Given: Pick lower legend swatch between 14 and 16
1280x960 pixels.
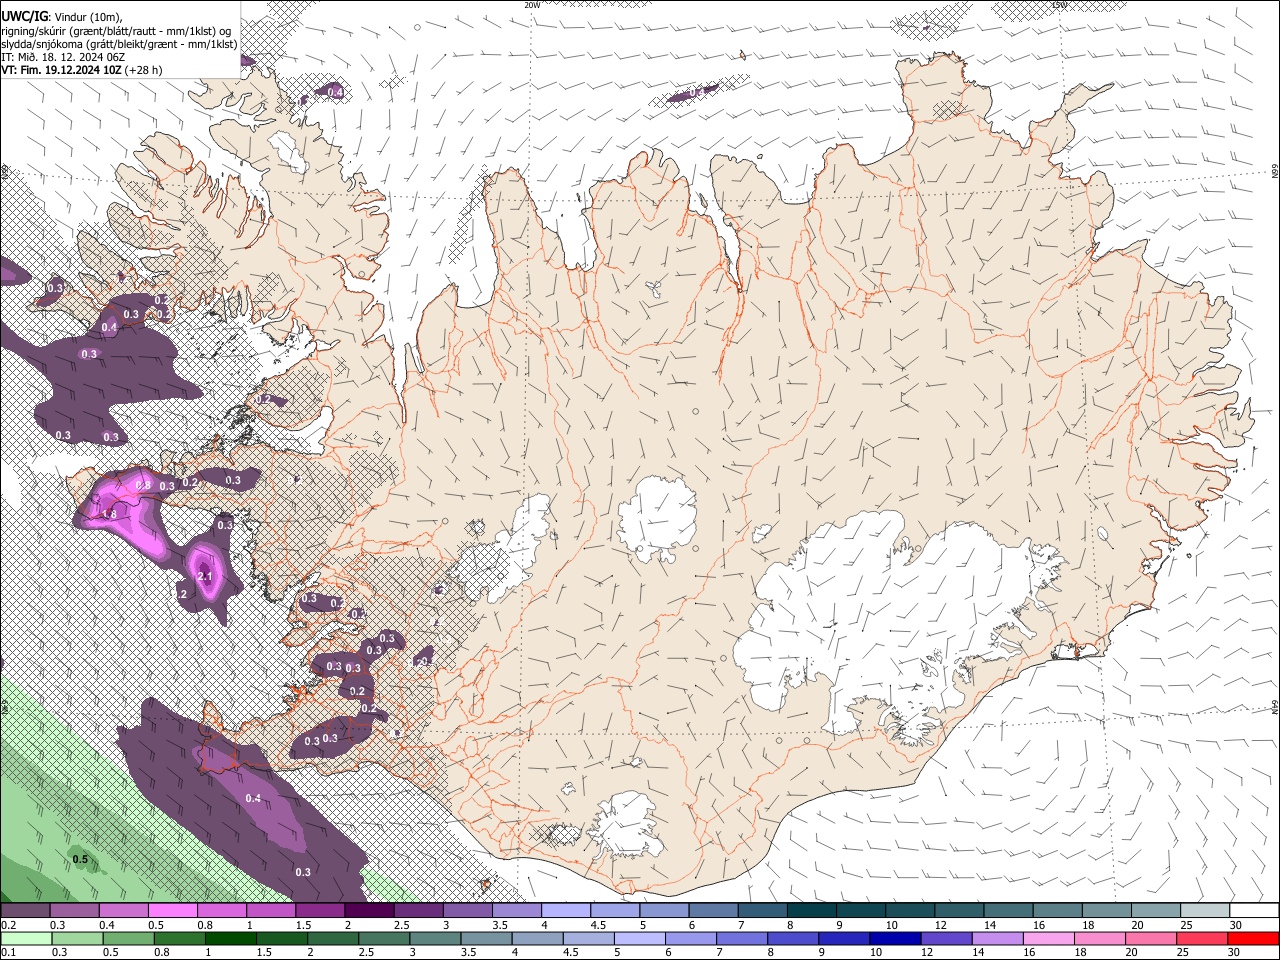Looking at the screenshot, I should coord(998,939).
